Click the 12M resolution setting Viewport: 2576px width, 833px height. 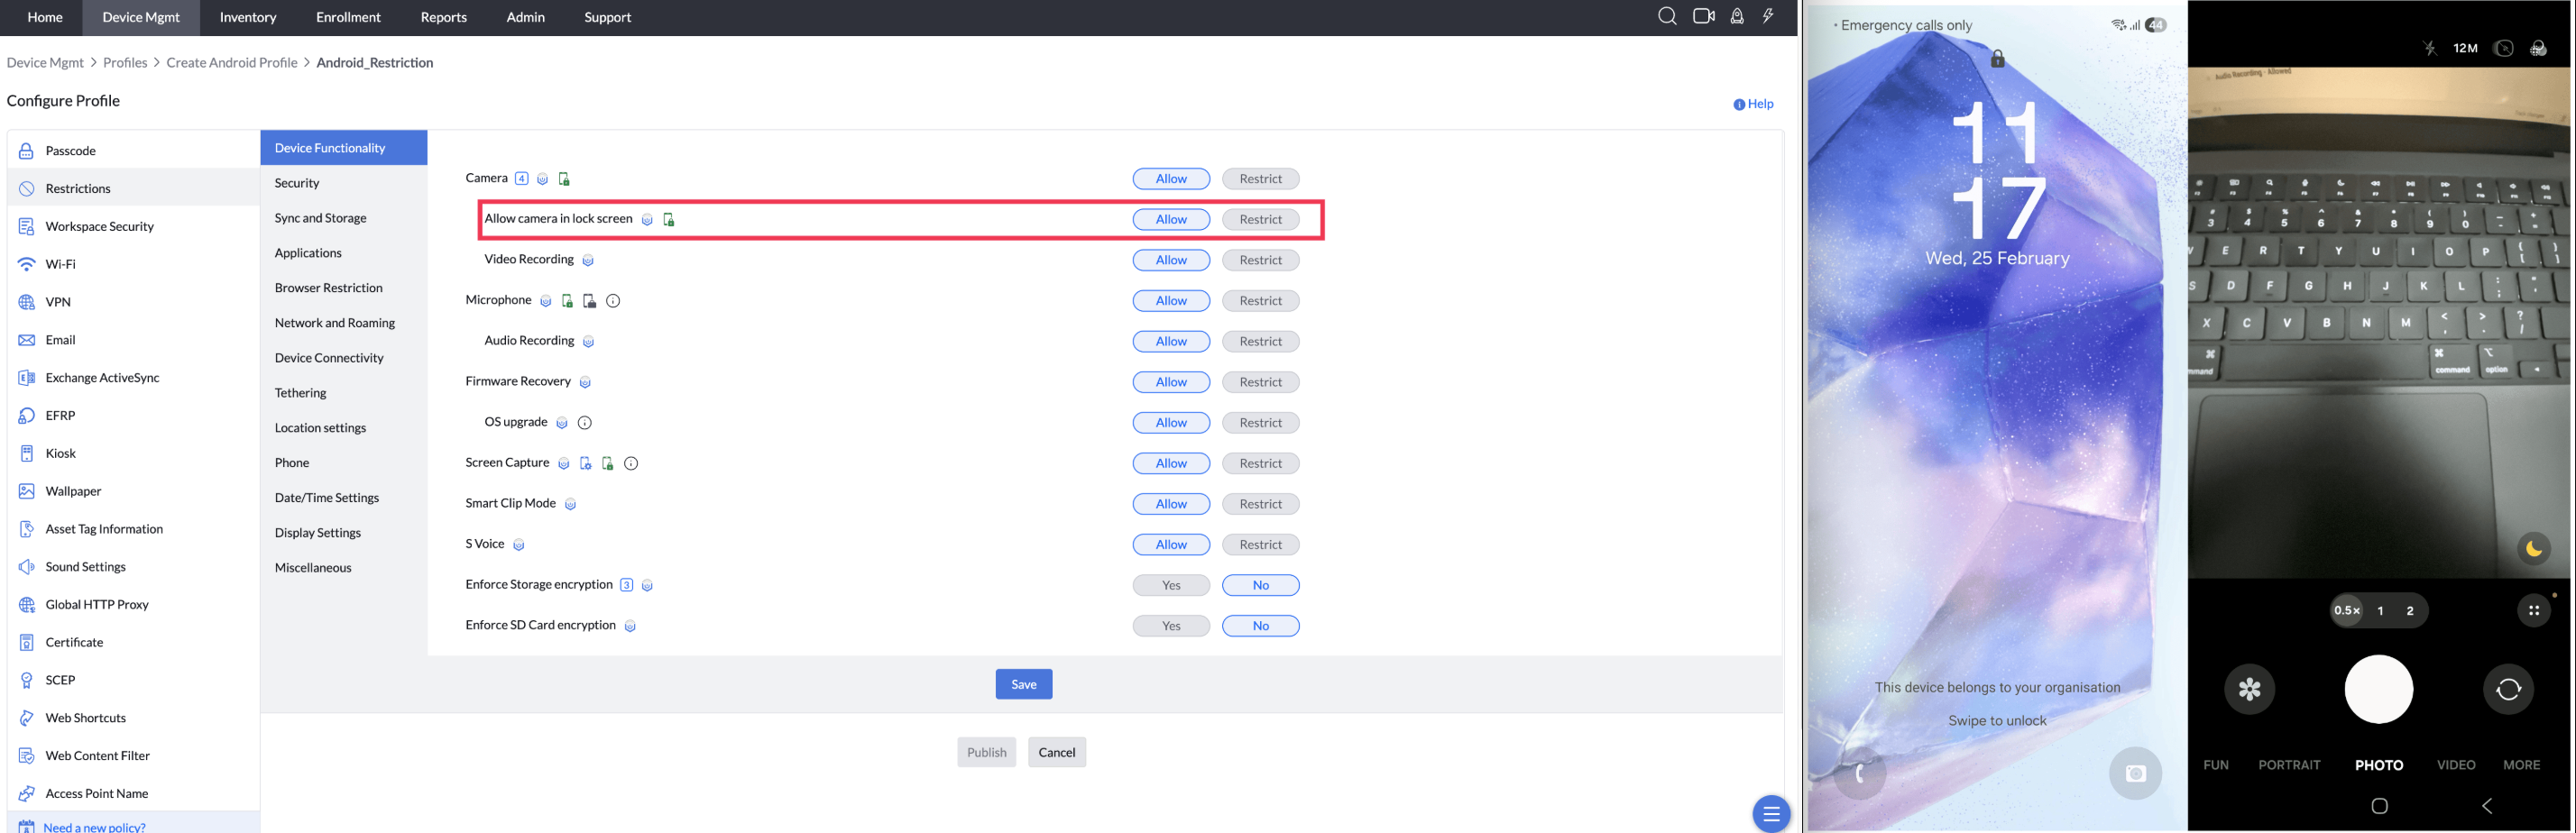tap(2465, 48)
